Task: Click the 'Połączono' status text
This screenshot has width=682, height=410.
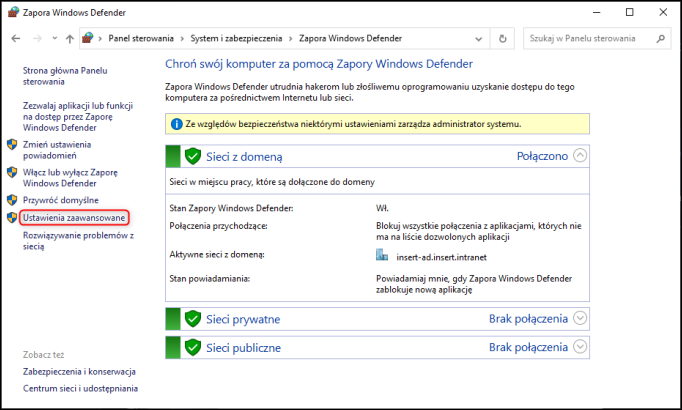Action: point(542,156)
